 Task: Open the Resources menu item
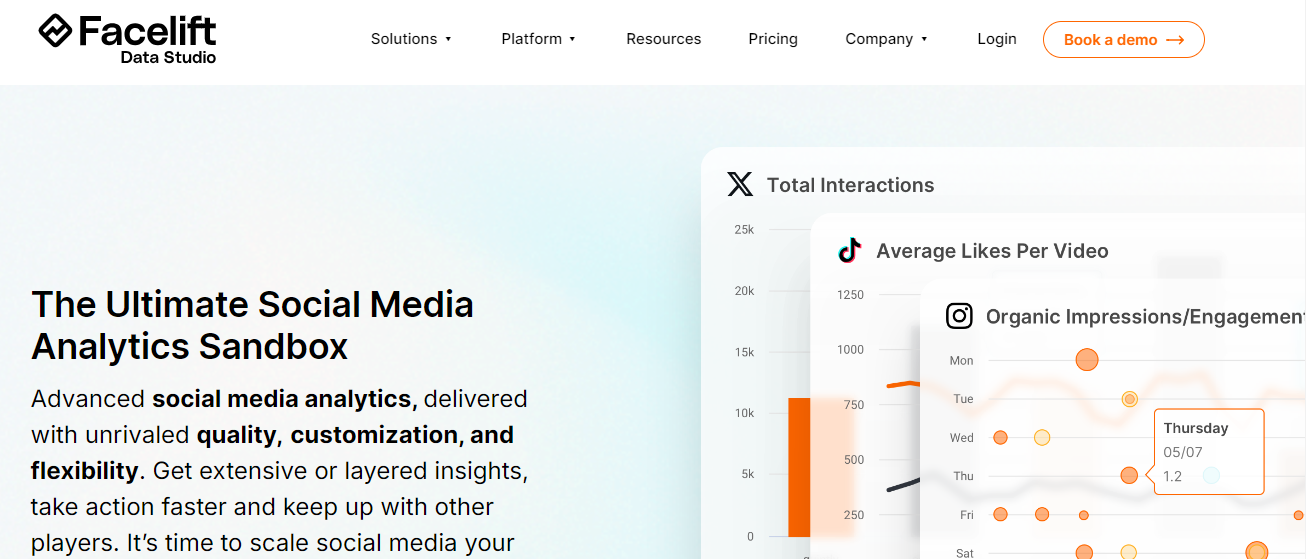(663, 39)
